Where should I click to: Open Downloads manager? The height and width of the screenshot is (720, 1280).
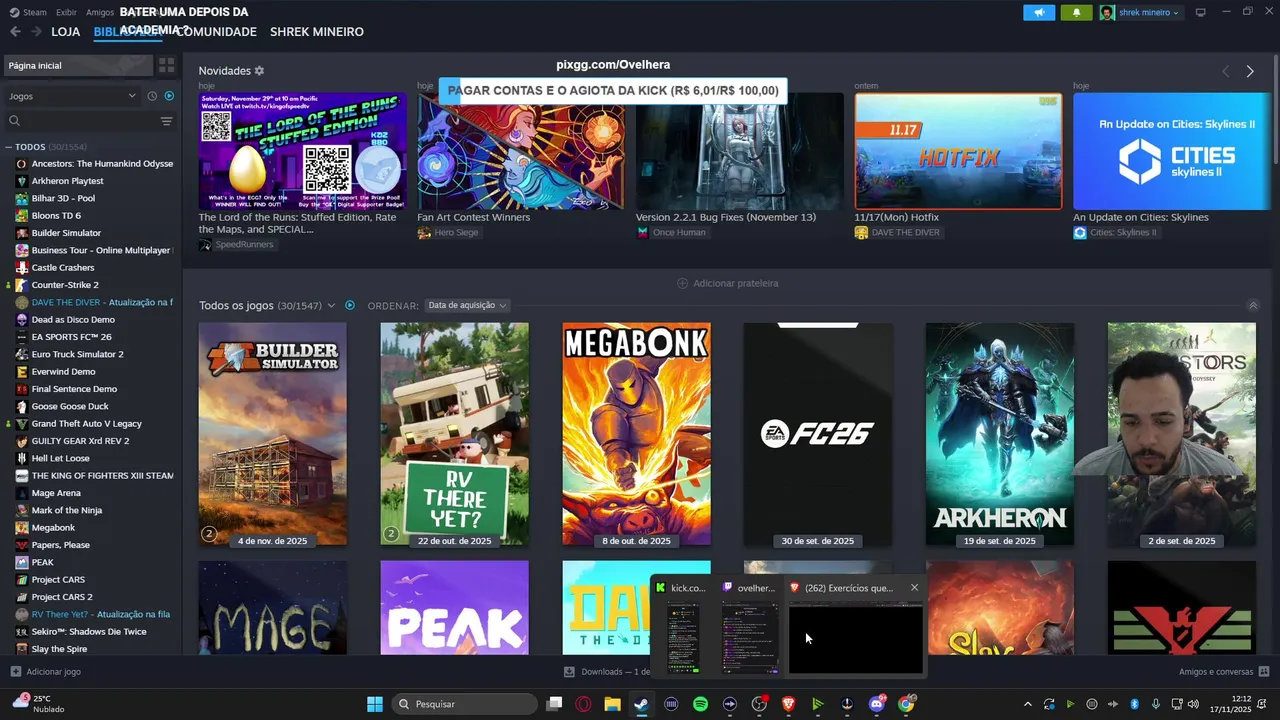(x=607, y=672)
